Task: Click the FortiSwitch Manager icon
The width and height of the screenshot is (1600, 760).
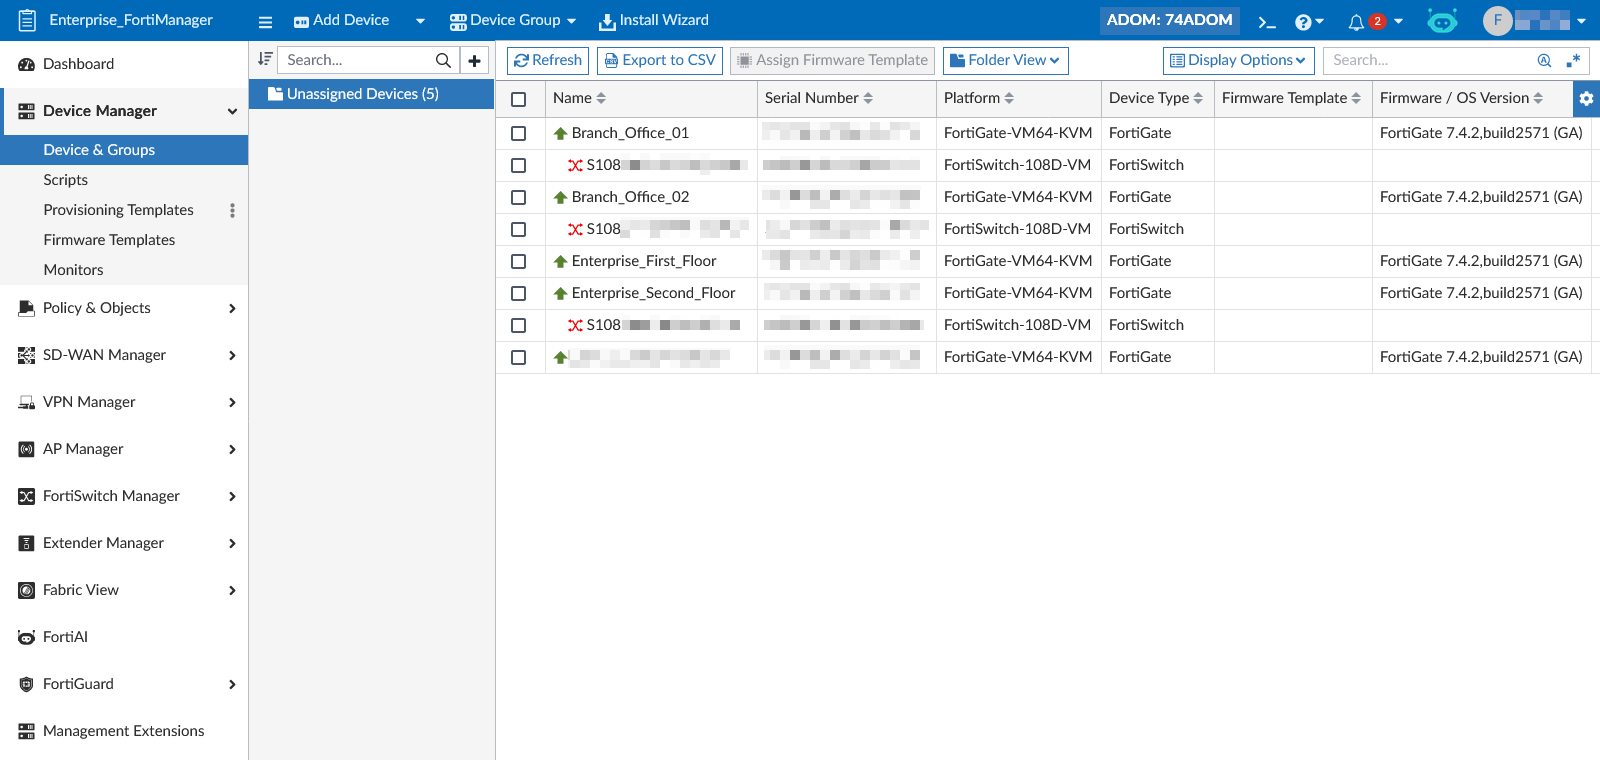Action: (26, 496)
